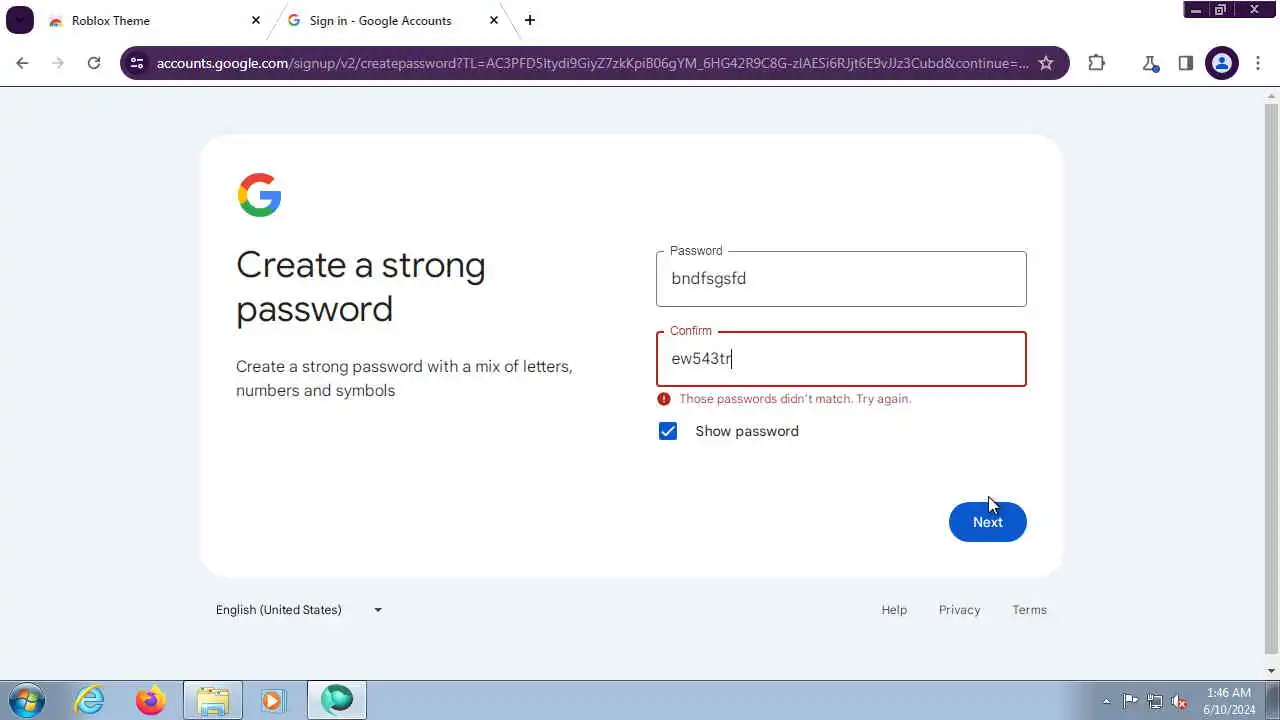
Task: Open the media player taskbar icon
Action: (x=272, y=700)
